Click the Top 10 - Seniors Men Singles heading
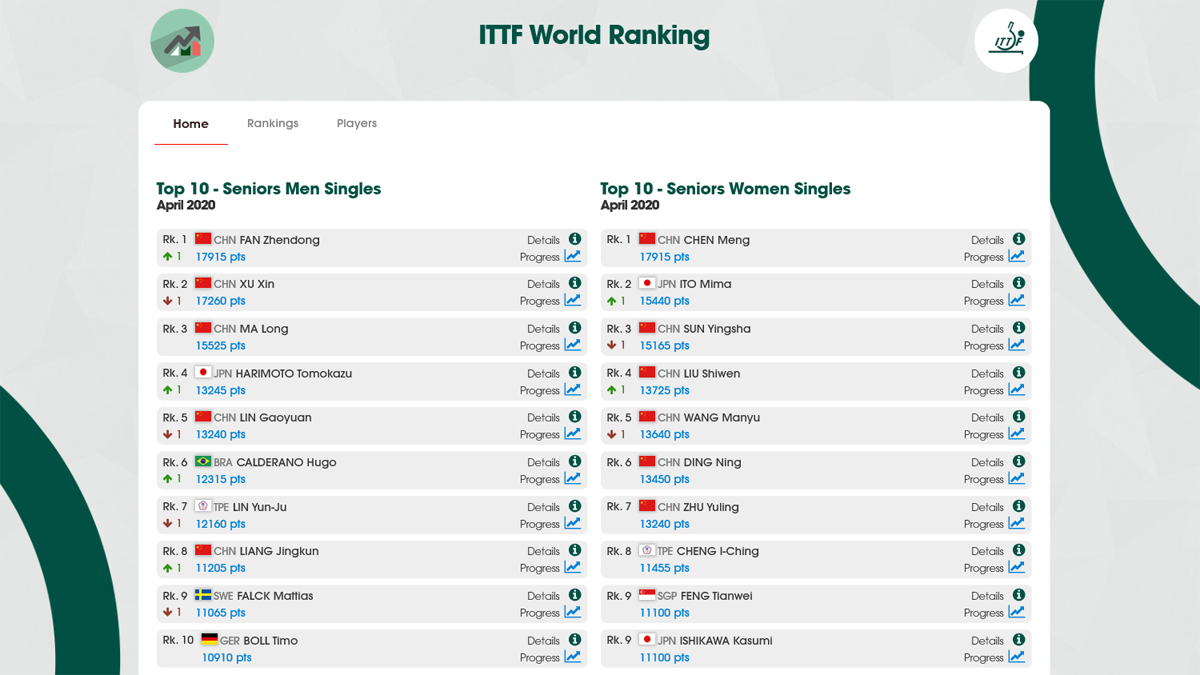The height and width of the screenshot is (675, 1200). (268, 188)
